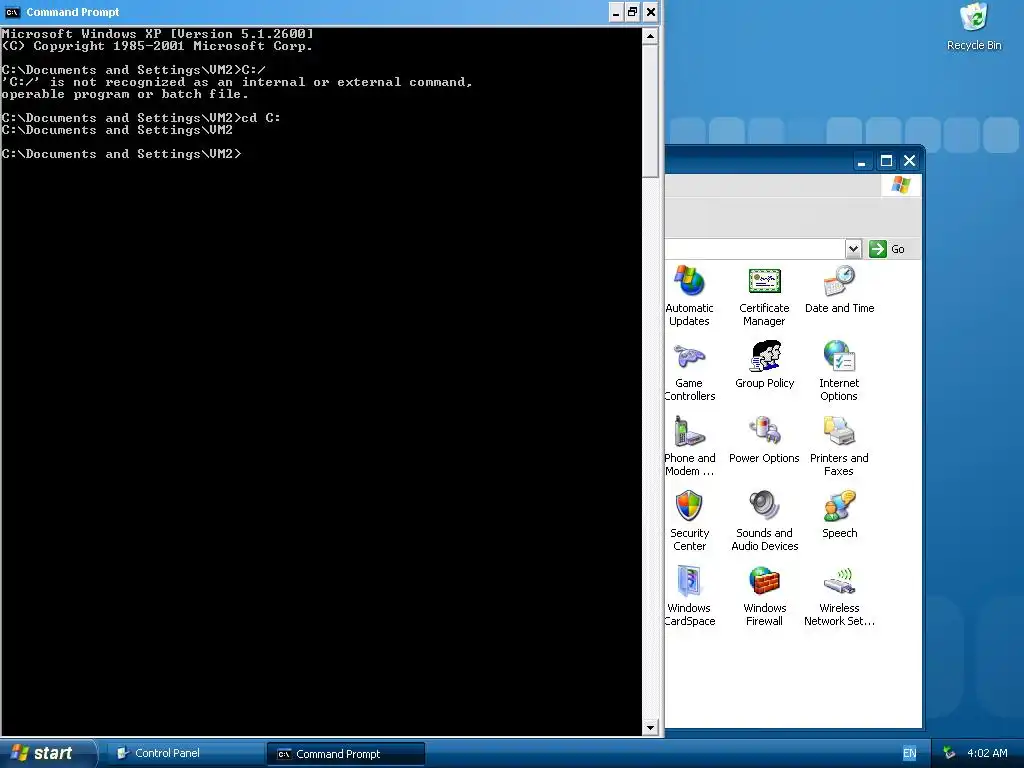
Task: Maximize the Control Panel window
Action: point(886,161)
